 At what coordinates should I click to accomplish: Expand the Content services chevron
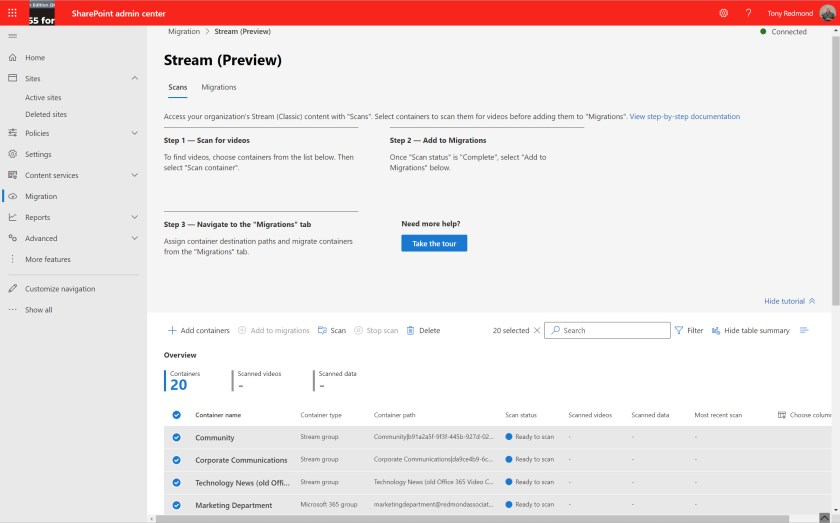(x=134, y=175)
